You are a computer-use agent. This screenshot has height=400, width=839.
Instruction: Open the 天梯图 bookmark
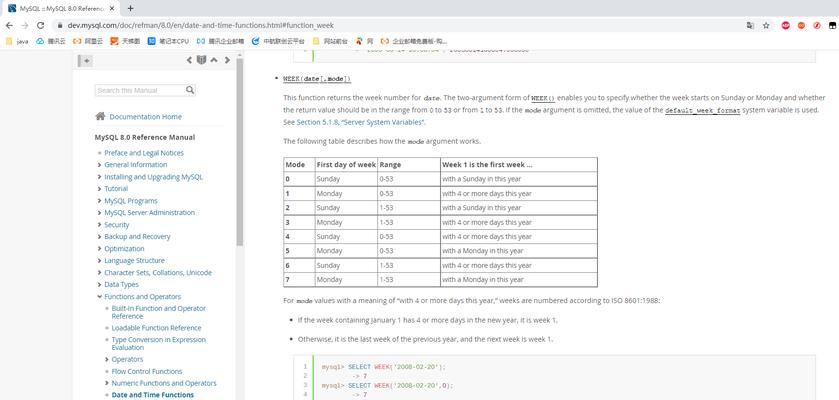tap(125, 41)
